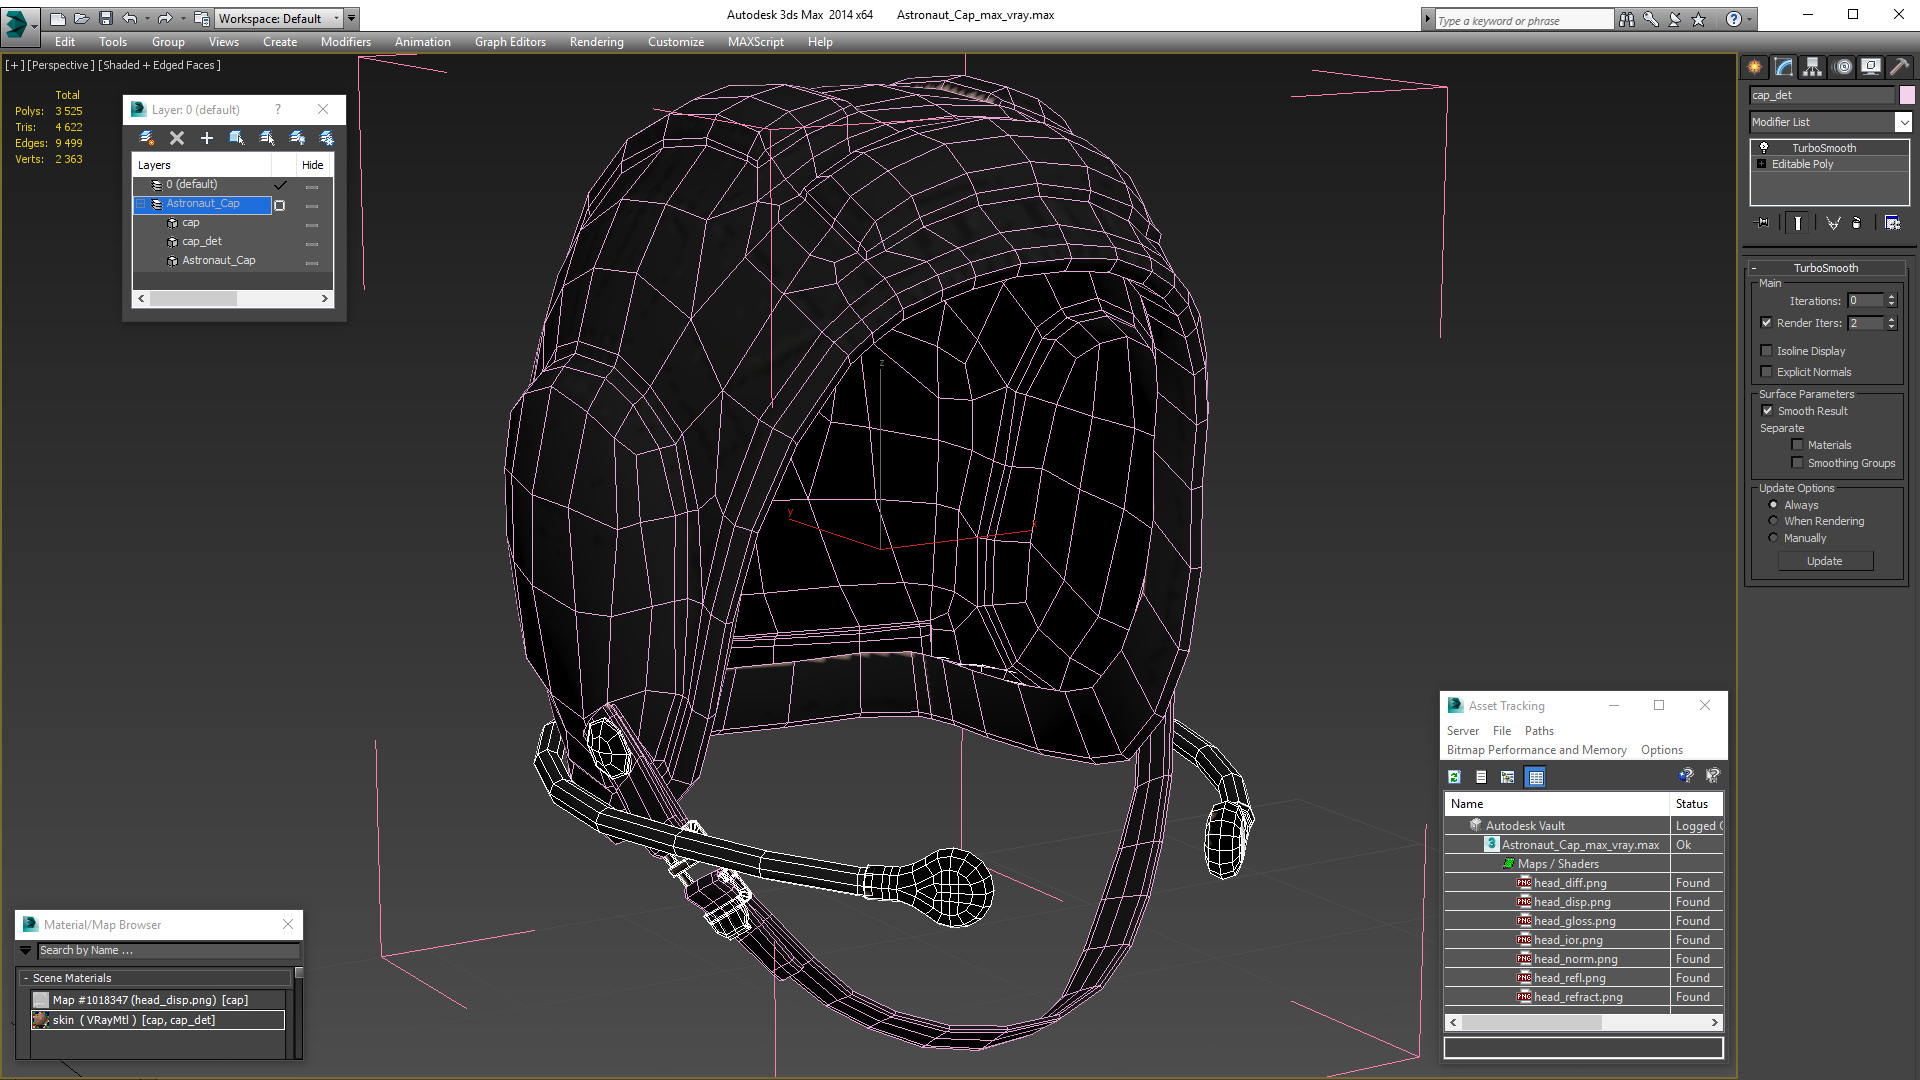Click the table view icon in Asset Tracking

point(1536,777)
